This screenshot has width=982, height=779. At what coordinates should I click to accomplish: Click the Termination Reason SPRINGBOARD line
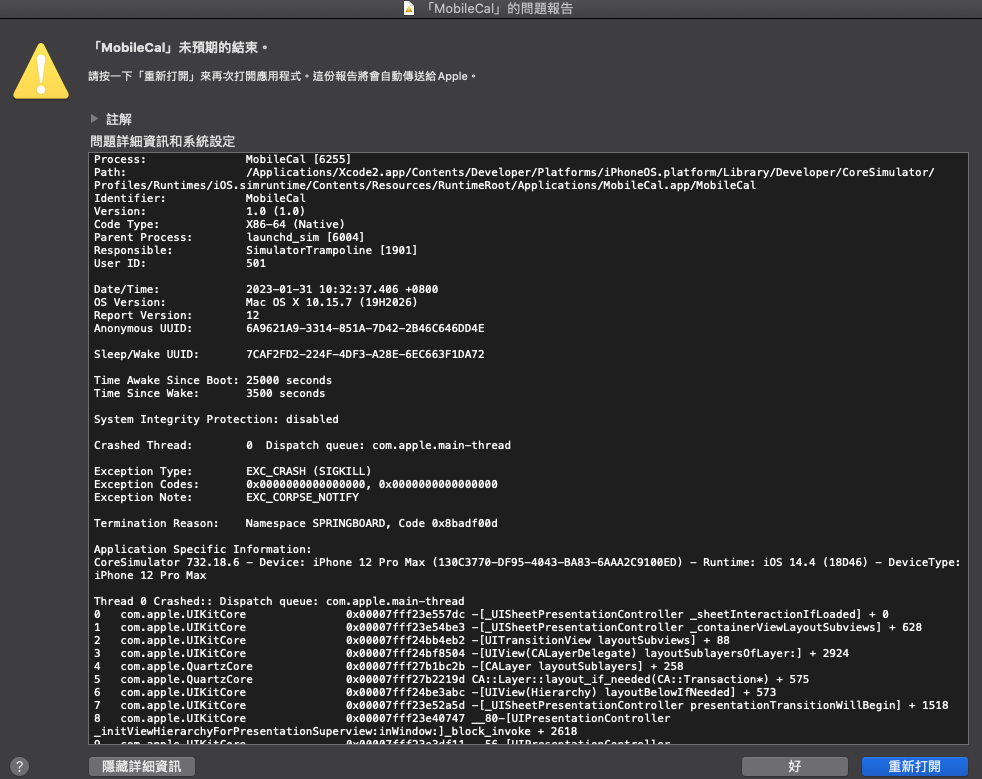point(296,523)
